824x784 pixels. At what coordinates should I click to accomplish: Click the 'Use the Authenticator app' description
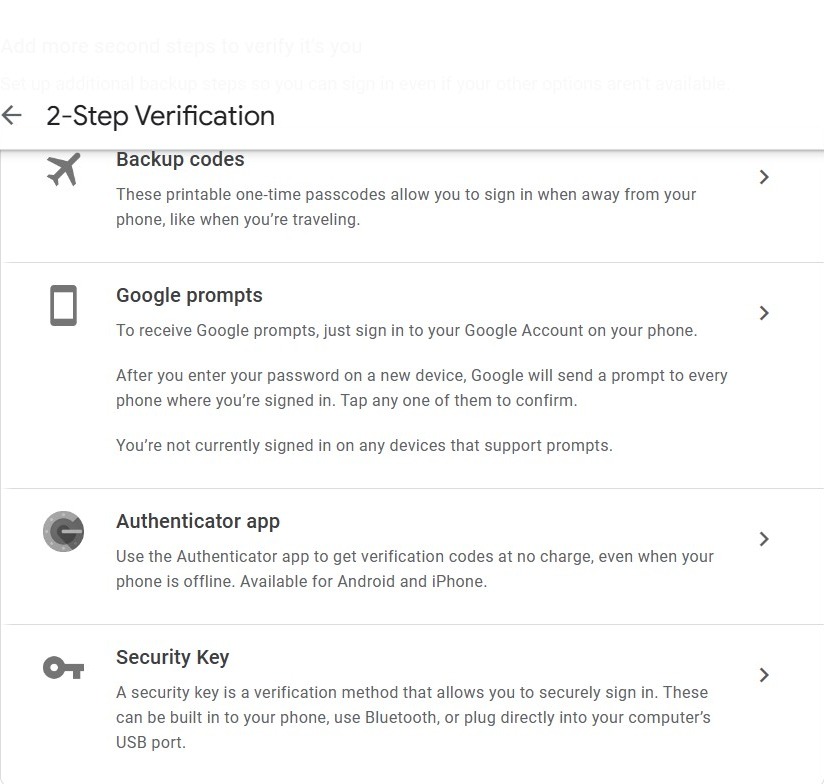414,569
